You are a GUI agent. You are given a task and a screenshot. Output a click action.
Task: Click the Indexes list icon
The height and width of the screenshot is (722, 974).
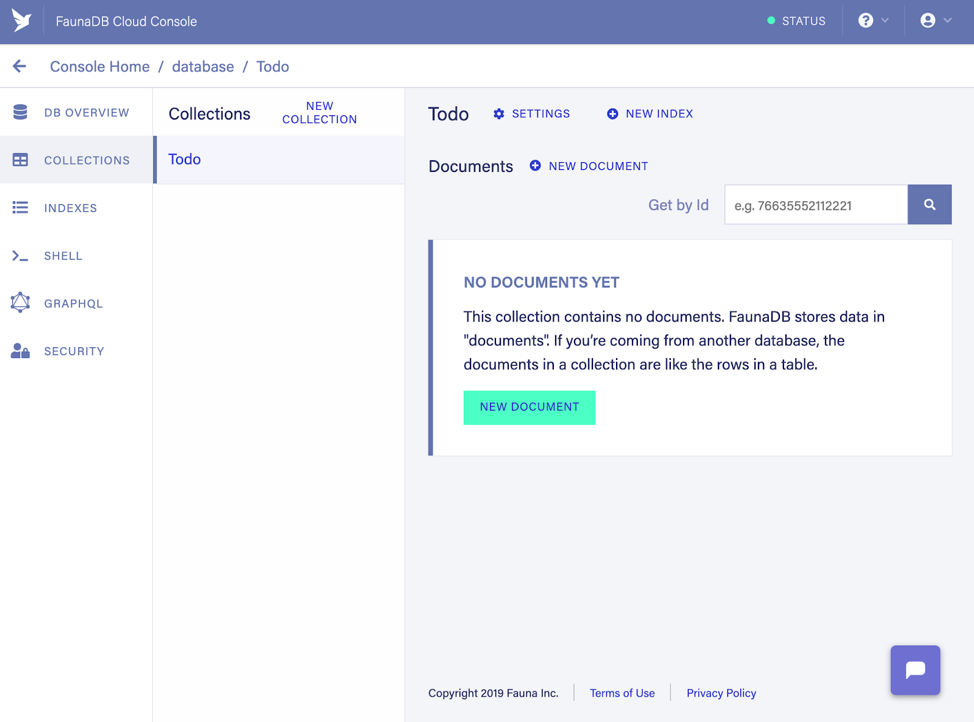coord(20,208)
